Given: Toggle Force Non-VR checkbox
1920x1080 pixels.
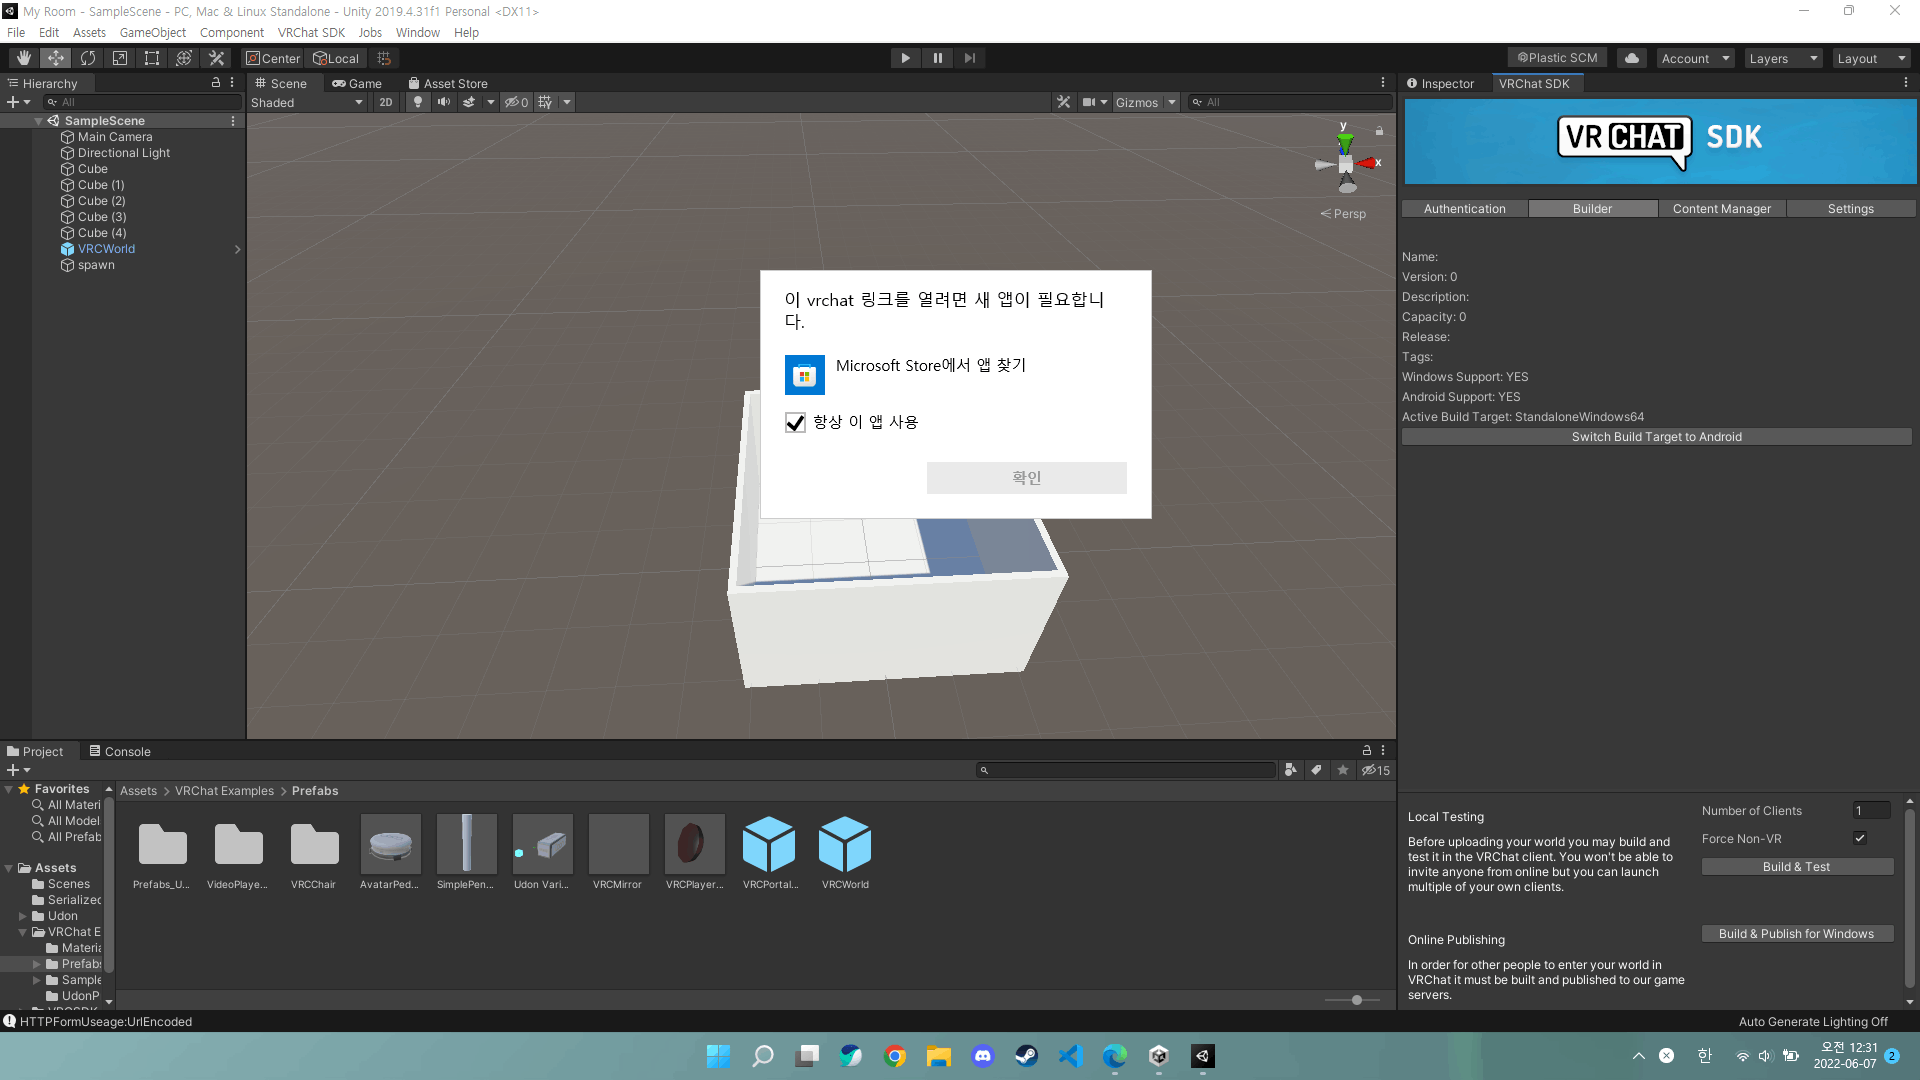Looking at the screenshot, I should click(1860, 838).
